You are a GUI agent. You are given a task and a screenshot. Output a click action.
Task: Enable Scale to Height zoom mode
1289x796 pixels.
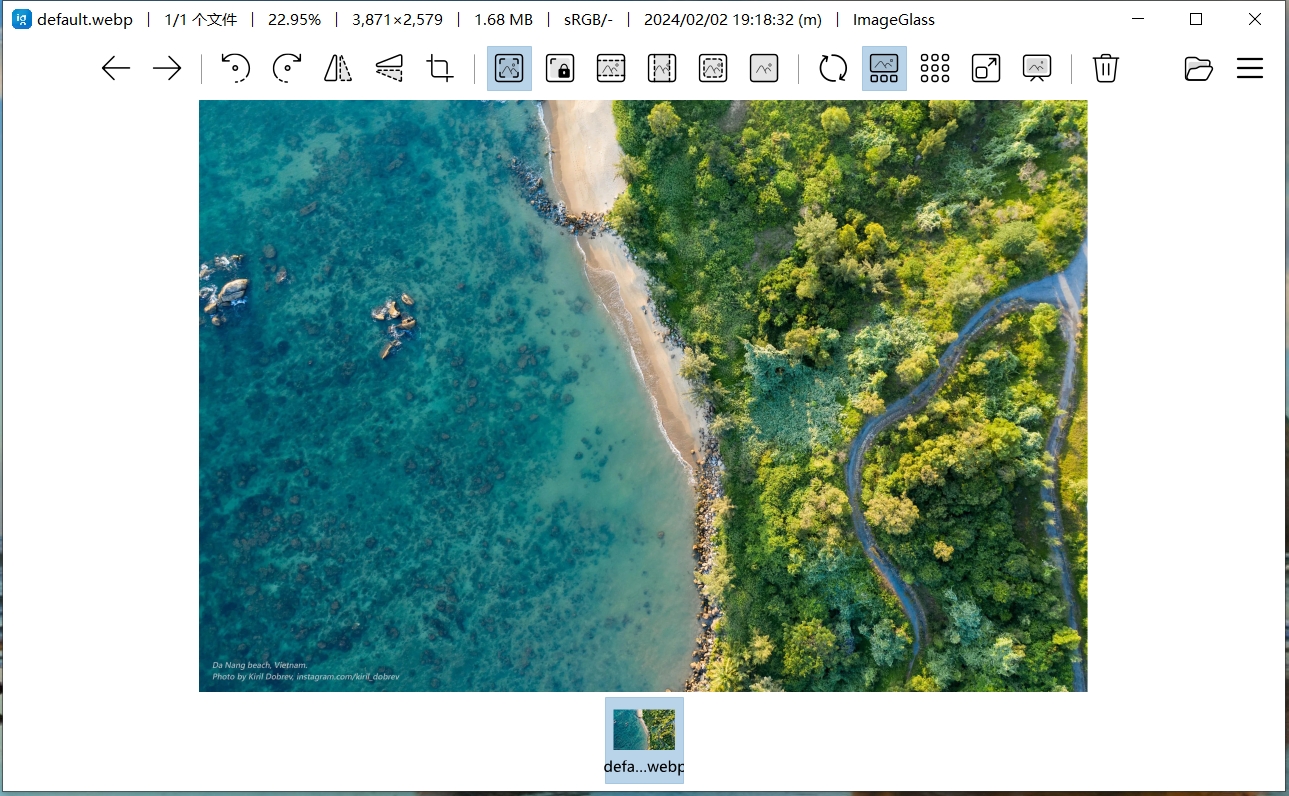point(662,68)
